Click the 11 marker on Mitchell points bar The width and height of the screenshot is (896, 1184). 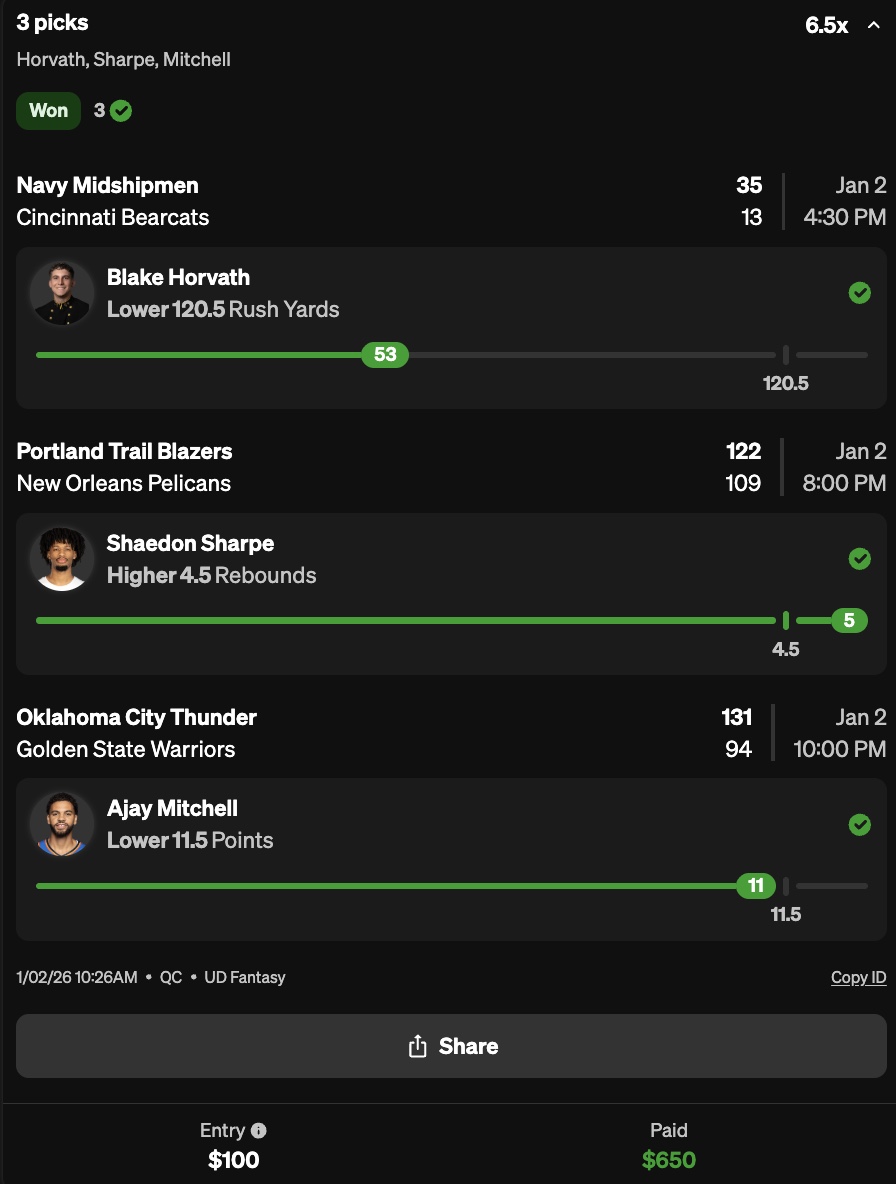[756, 885]
